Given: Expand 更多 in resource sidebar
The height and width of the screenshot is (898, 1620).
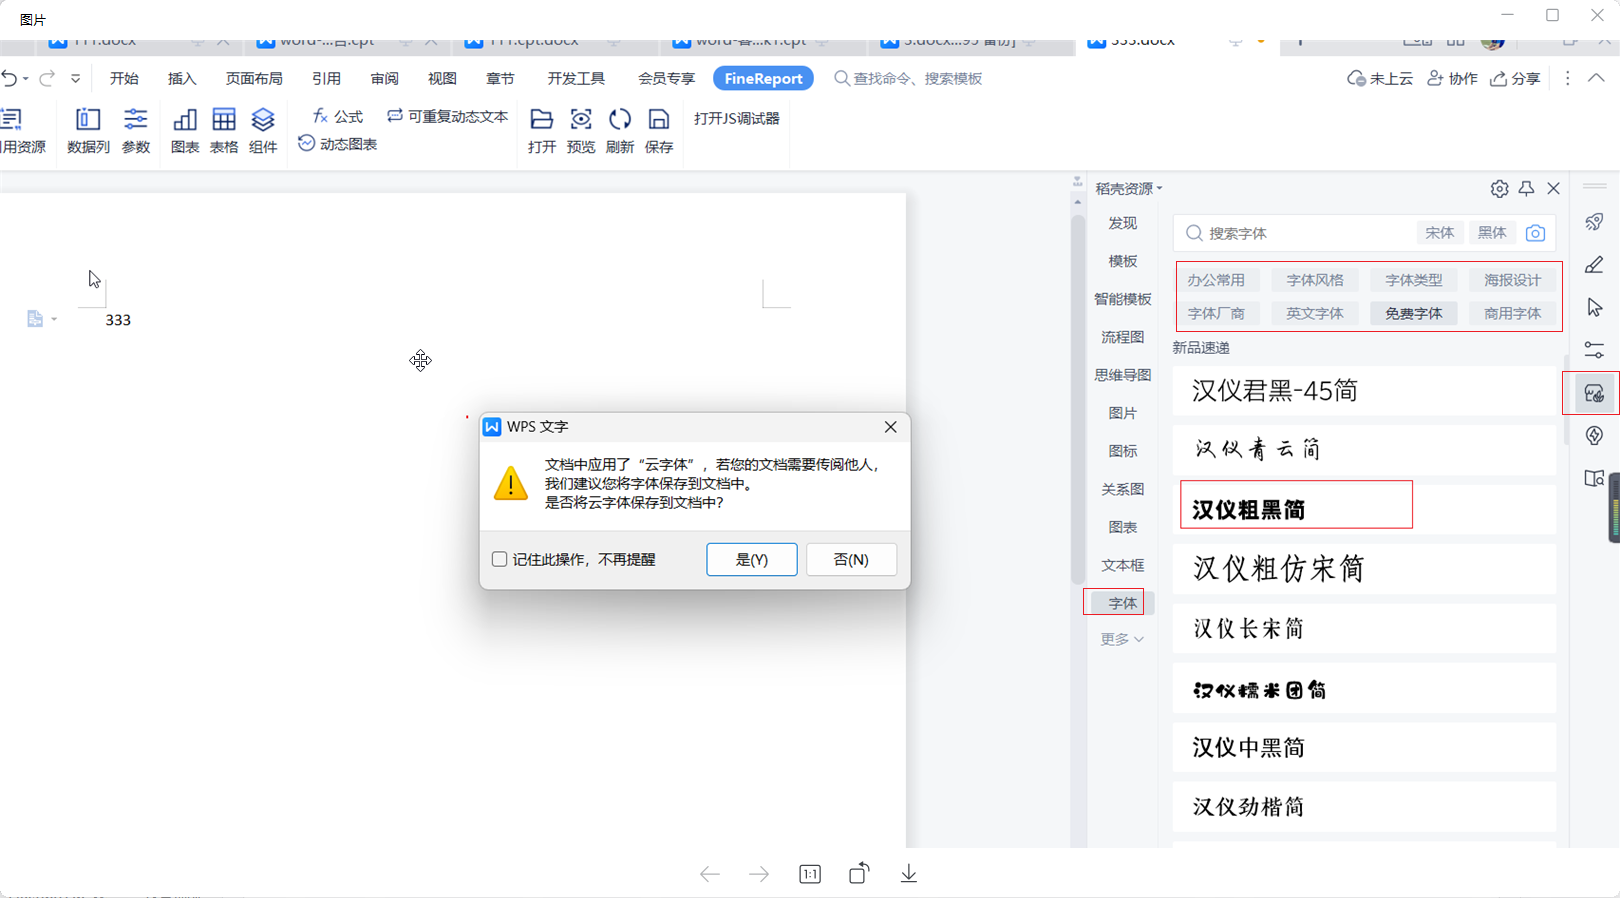Looking at the screenshot, I should click(1122, 639).
